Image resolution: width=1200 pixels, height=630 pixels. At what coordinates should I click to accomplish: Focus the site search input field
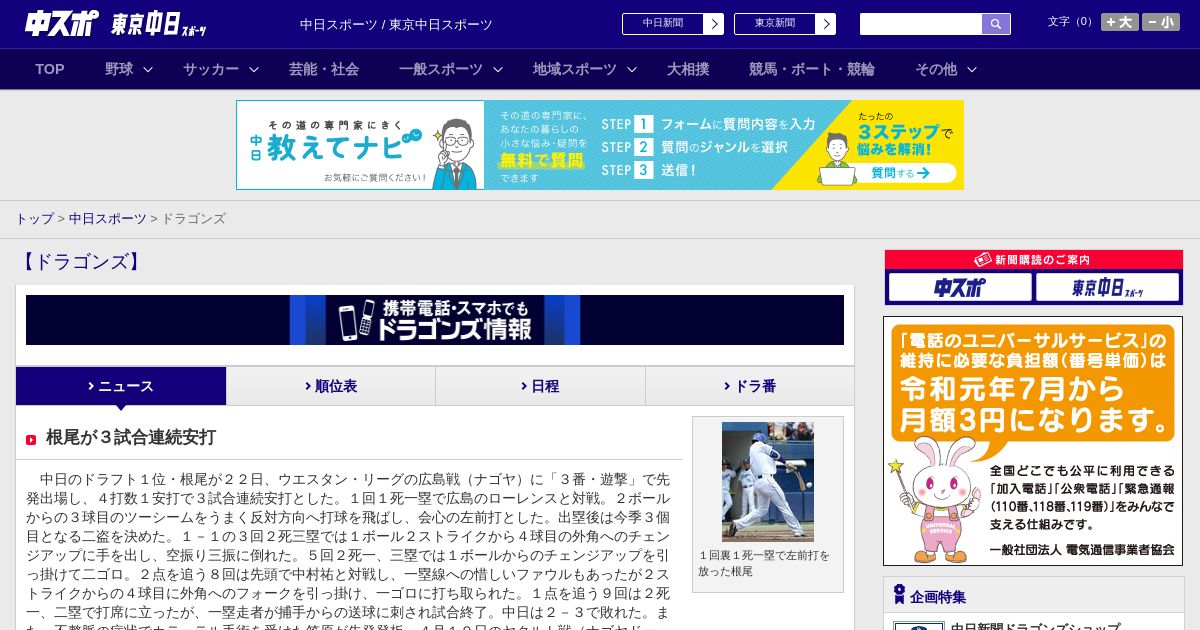(921, 24)
